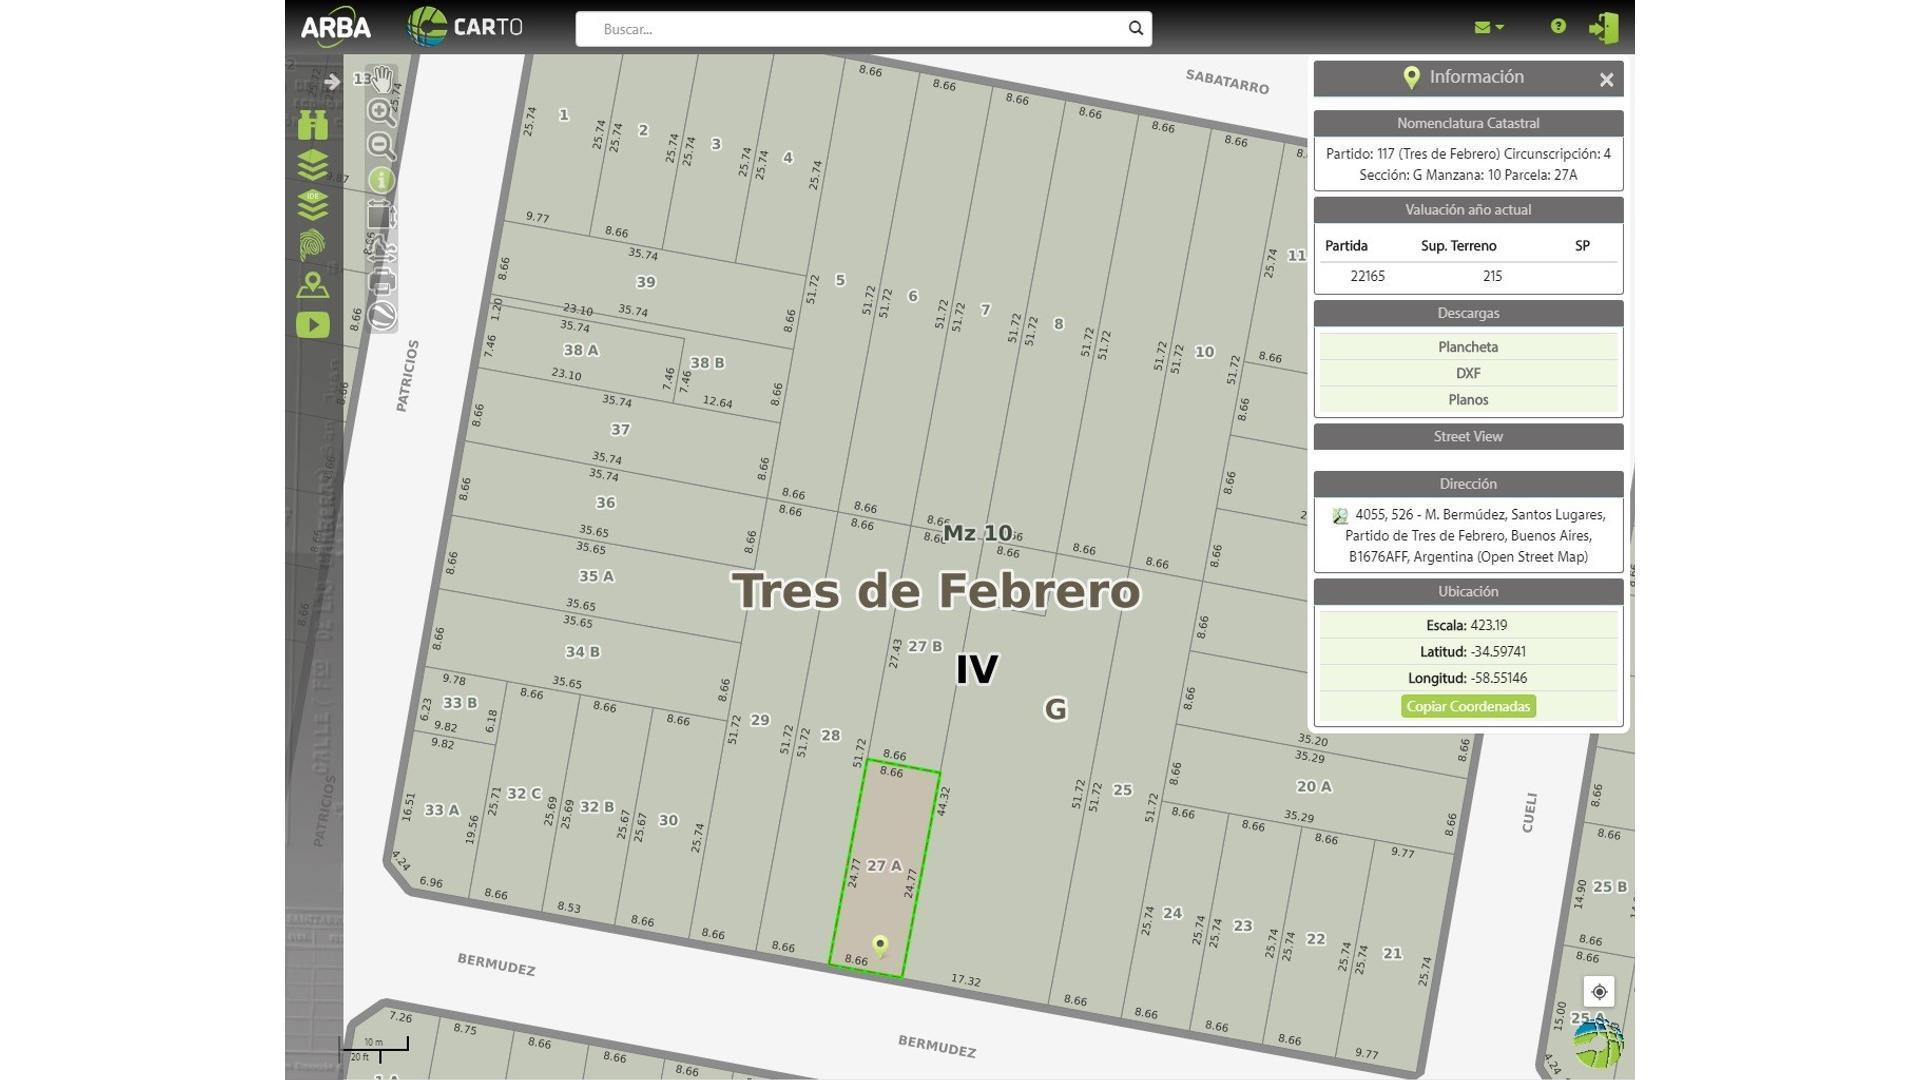Screen dimensions: 1920x1080
Task: Close the Información panel
Action: coord(1606,80)
